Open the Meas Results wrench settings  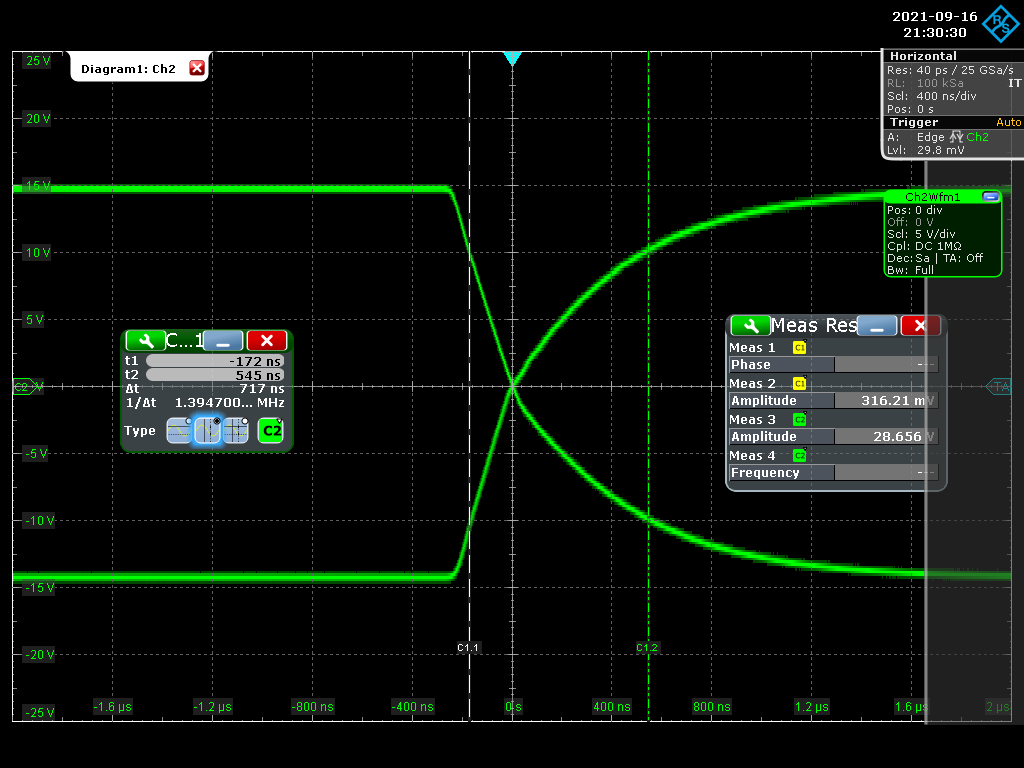point(750,325)
